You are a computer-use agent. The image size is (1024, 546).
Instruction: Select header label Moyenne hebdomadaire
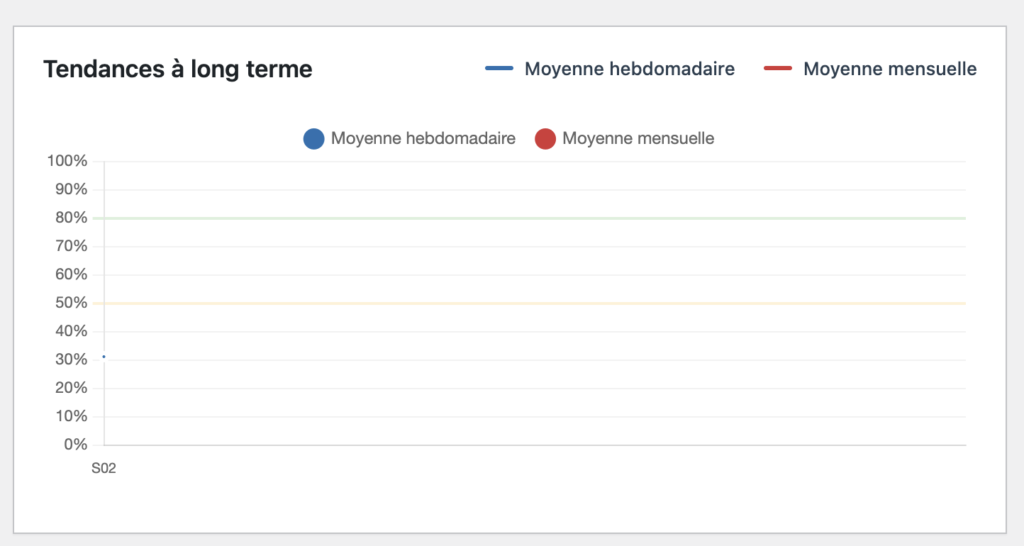629,69
